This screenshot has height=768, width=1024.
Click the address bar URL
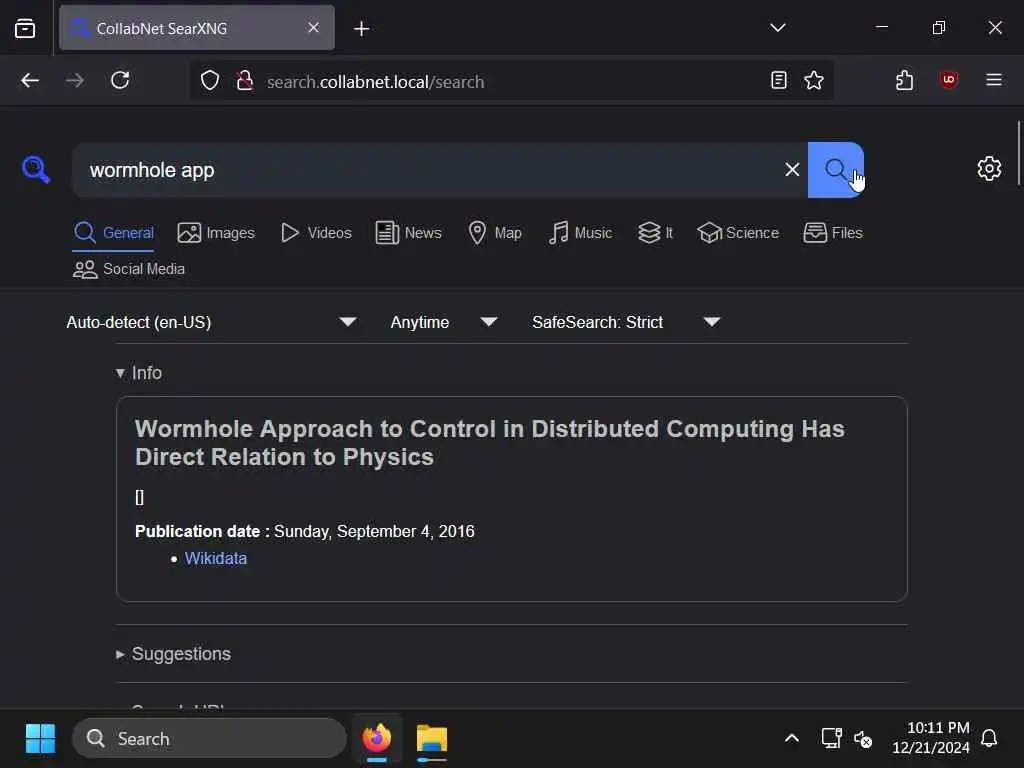376,82
